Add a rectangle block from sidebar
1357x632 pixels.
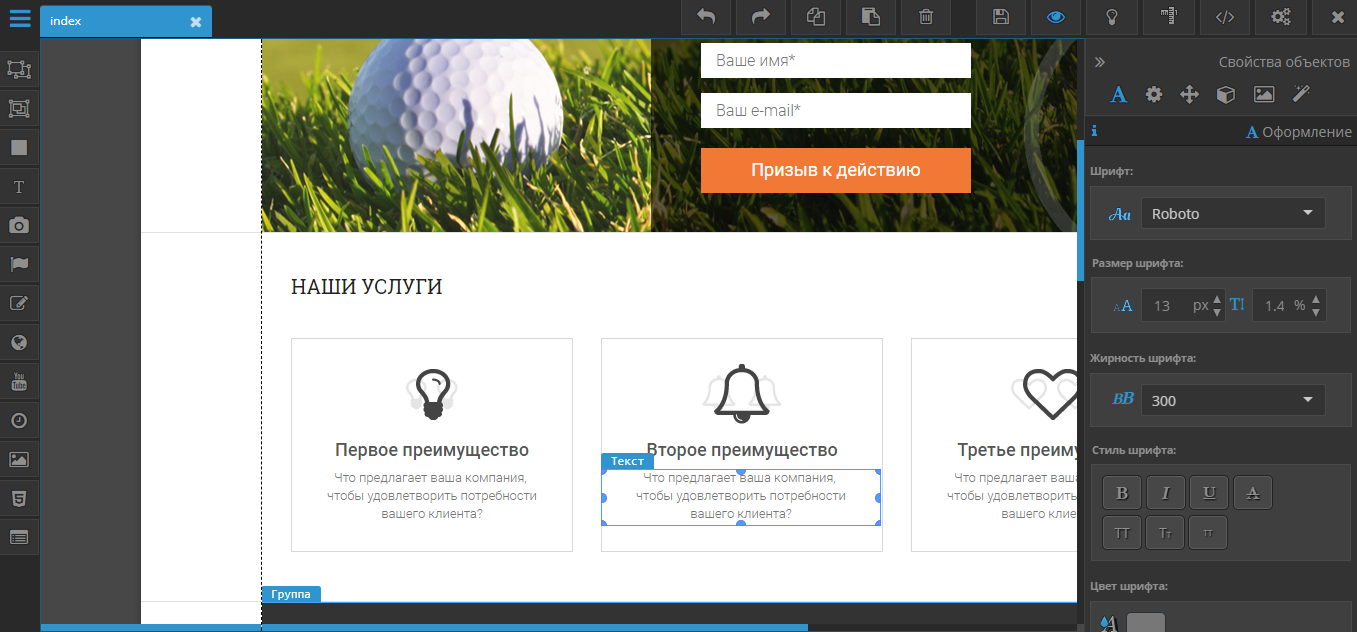19,147
